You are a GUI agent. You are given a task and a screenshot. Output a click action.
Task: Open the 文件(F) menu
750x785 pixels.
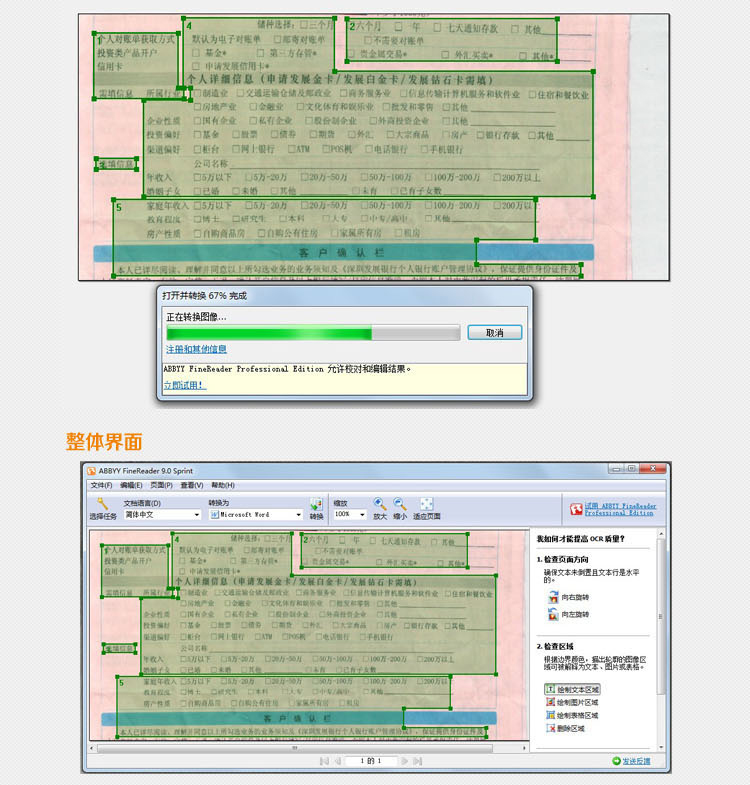point(101,485)
